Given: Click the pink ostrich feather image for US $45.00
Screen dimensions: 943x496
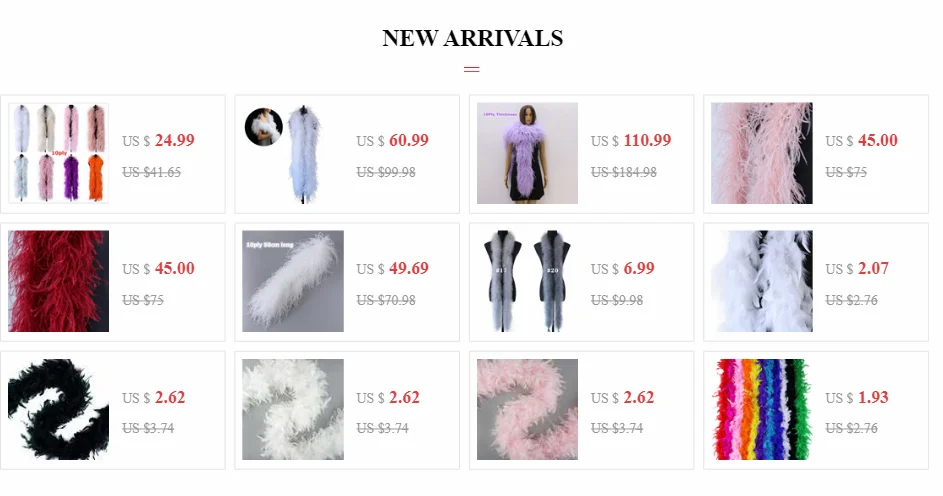Looking at the screenshot, I should coord(762,153).
